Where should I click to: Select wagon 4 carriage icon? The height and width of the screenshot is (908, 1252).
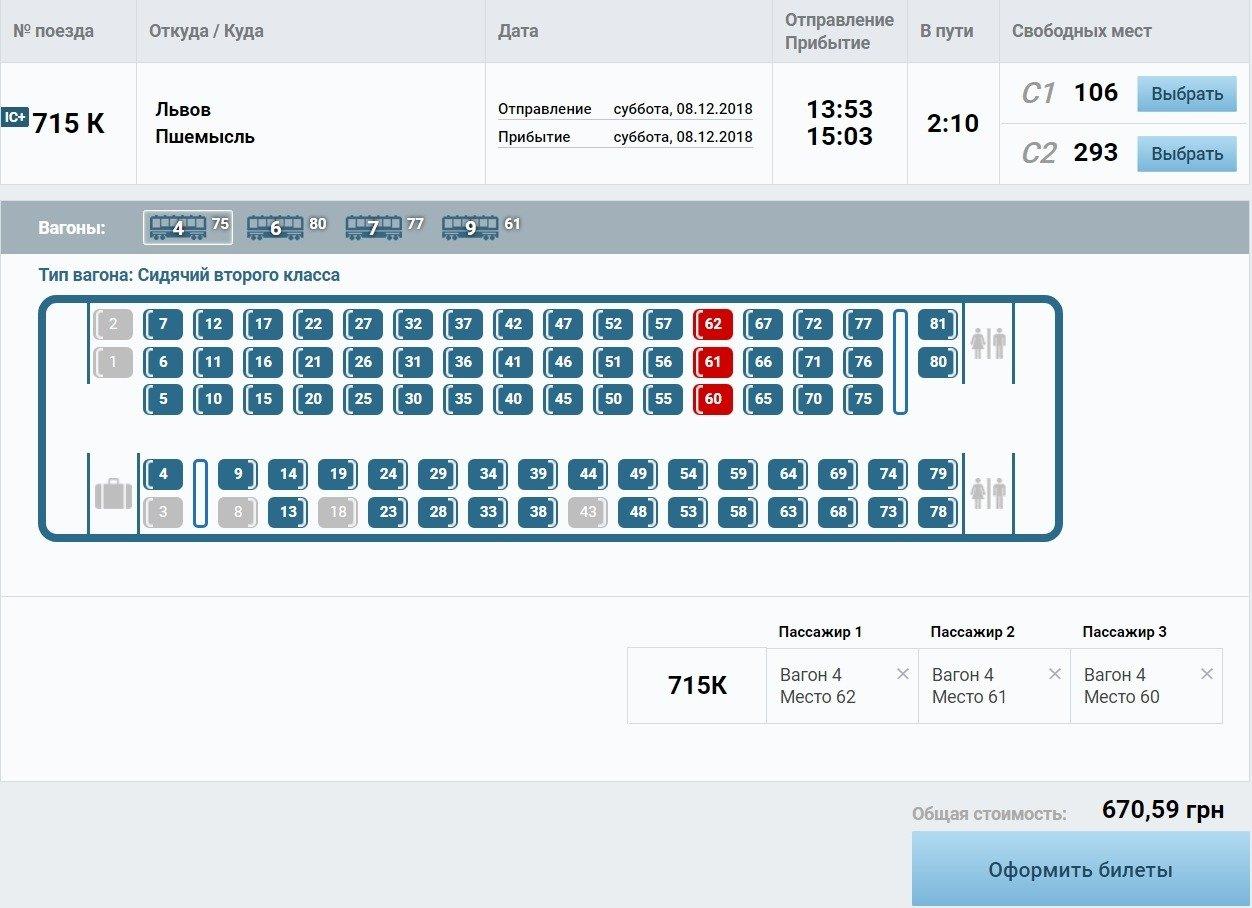click(178, 228)
